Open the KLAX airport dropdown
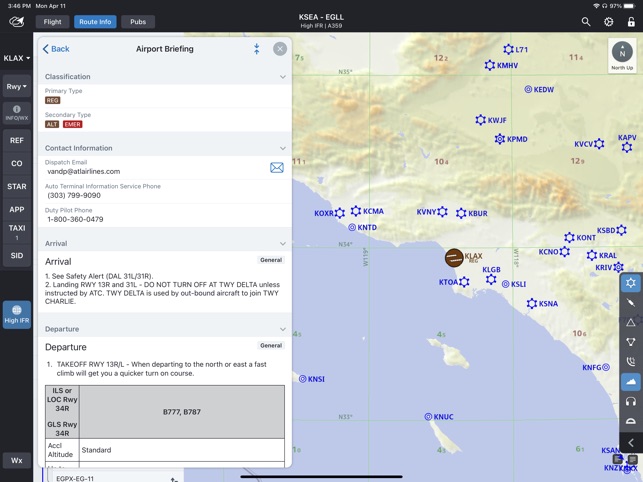 (x=17, y=58)
